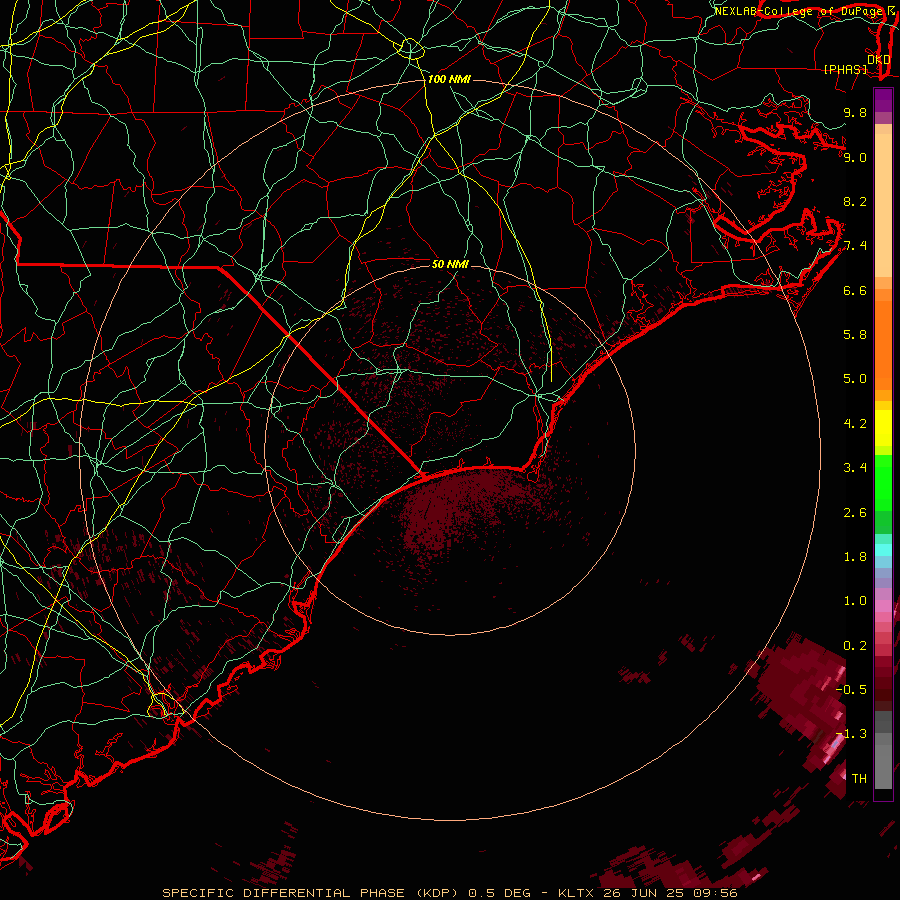Click the 5.0 value on color scale
The height and width of the screenshot is (900, 900).
855,379
